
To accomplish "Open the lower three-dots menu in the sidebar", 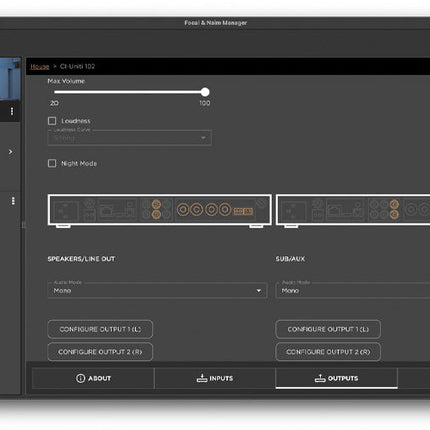I will [13, 201].
